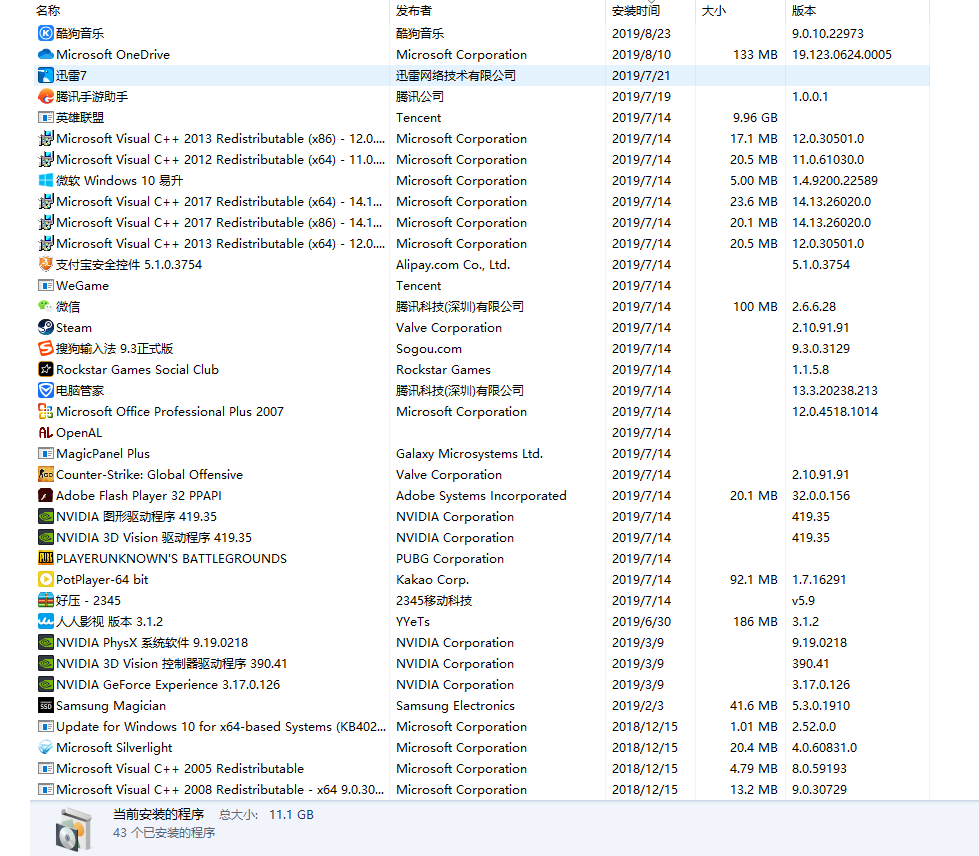979x856 pixels.
Task: Select NVIDIA 3D Vision 控制器驱动程序 390.41 name
Action: [x=172, y=664]
